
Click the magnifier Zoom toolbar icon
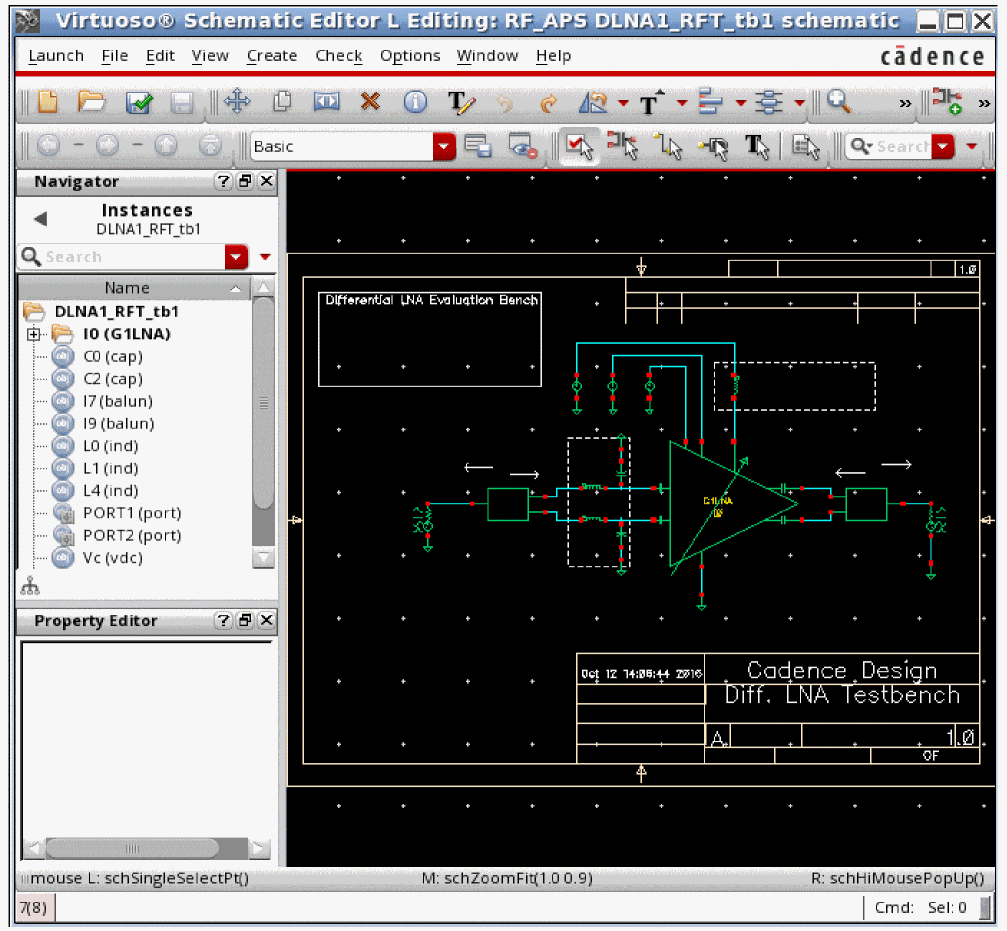[x=839, y=102]
